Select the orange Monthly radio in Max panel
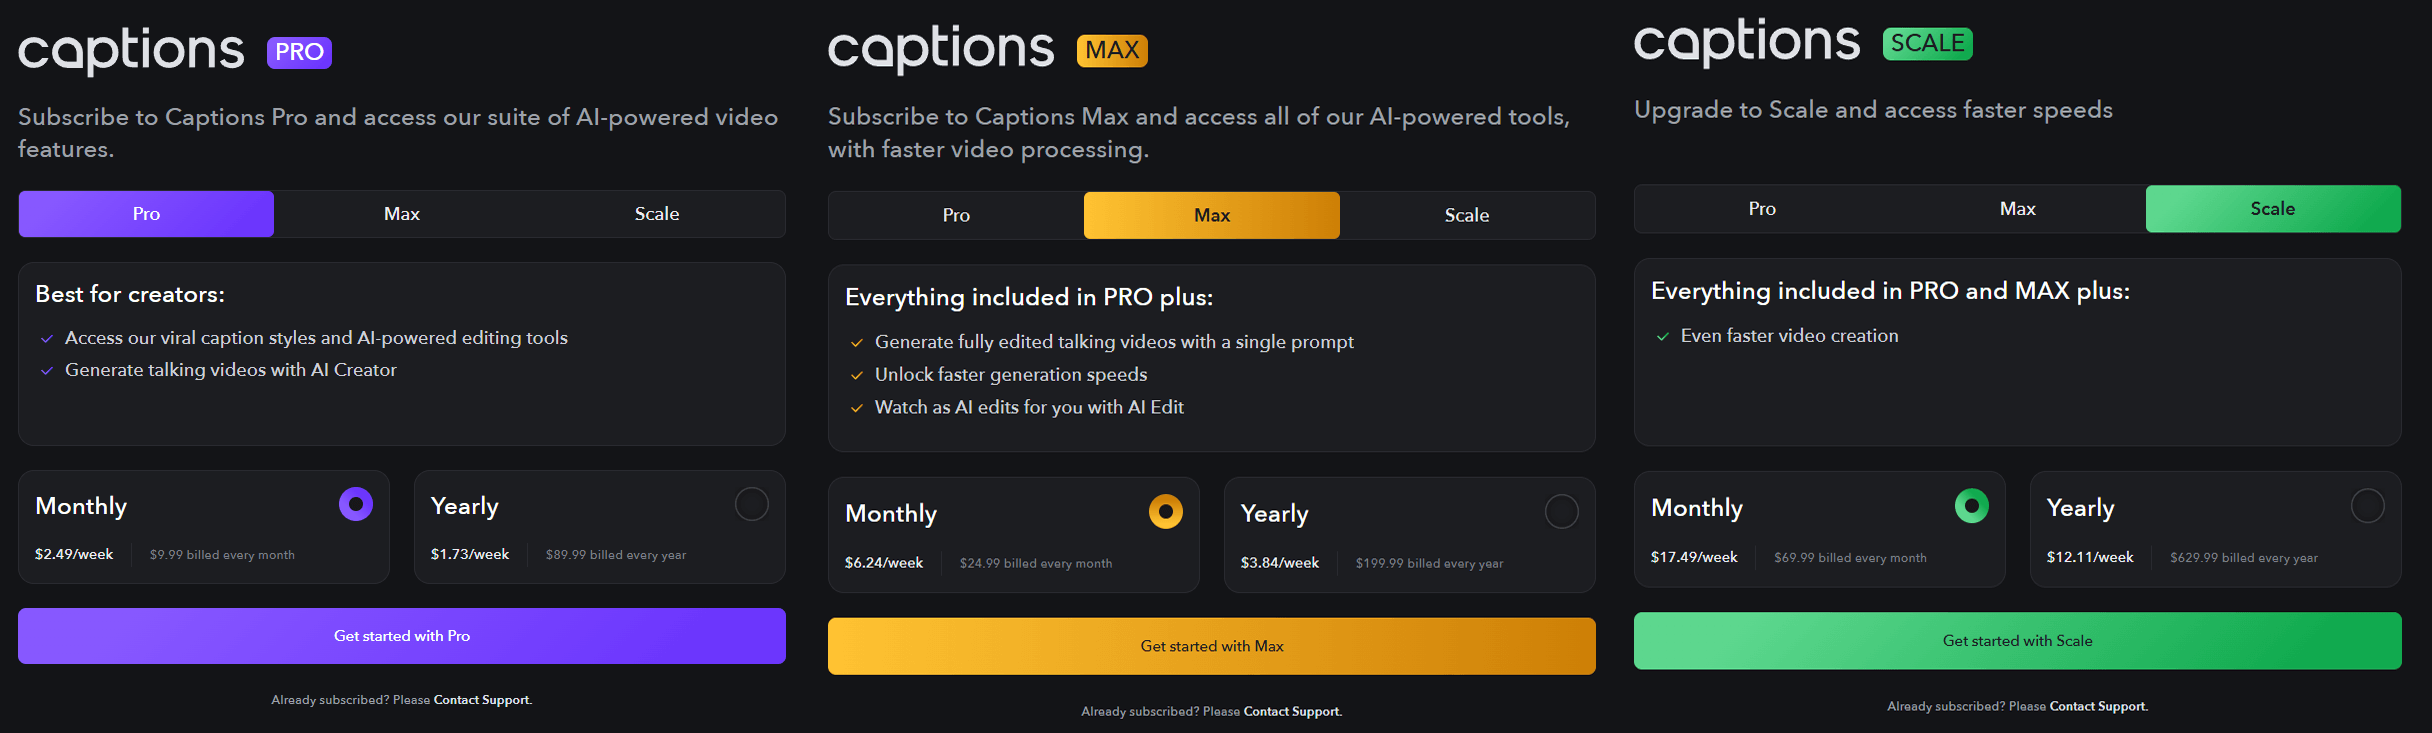This screenshot has height=733, width=2432. coord(1166,511)
